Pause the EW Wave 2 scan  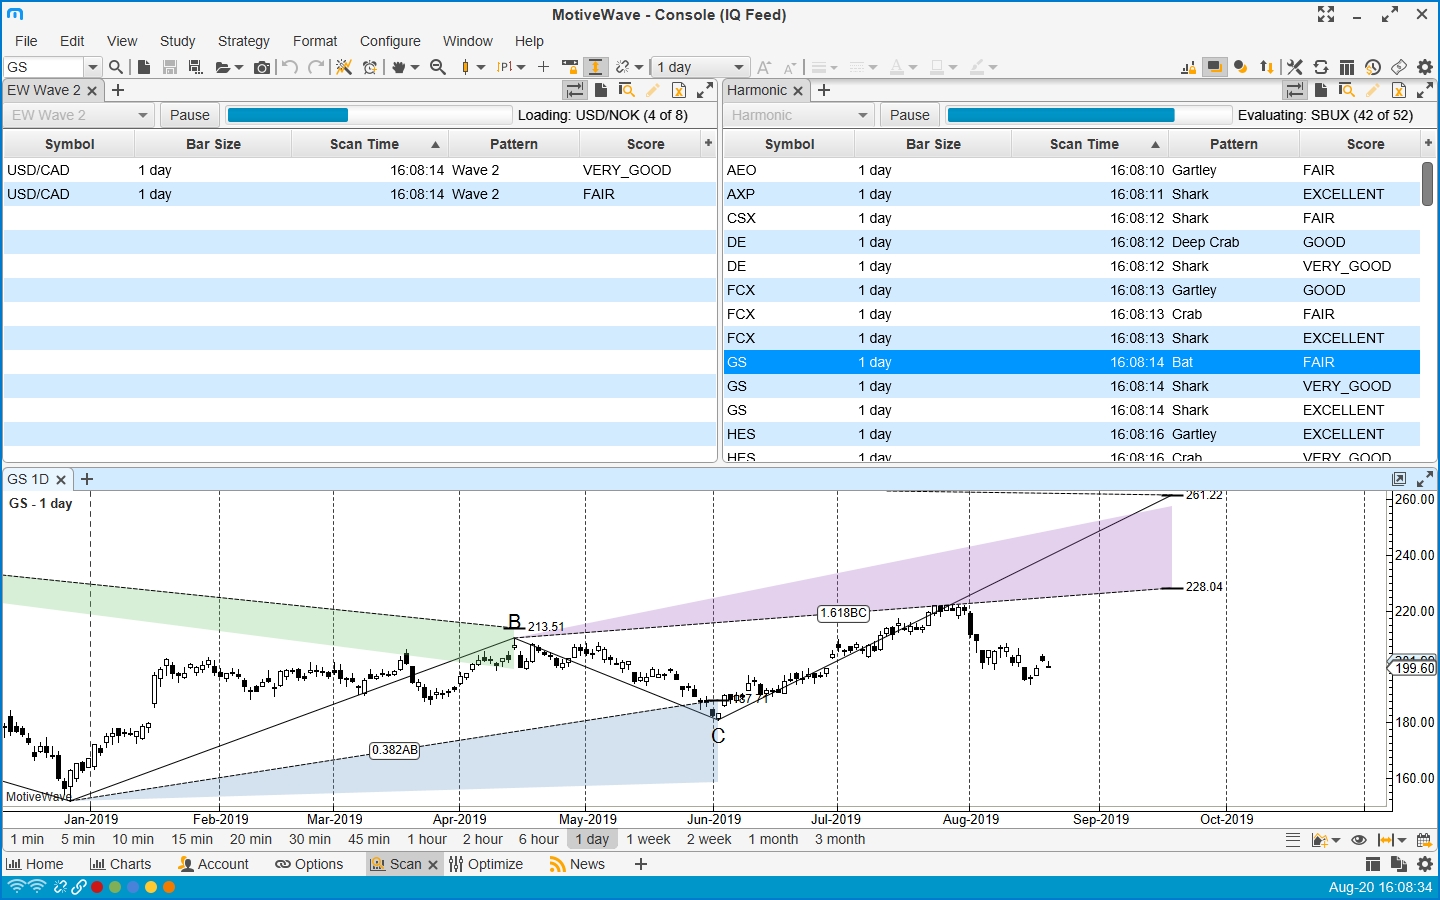click(190, 115)
